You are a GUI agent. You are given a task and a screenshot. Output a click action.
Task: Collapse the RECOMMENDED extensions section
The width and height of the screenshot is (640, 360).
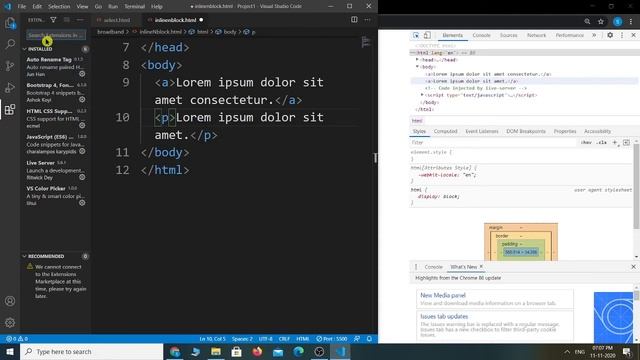[x=24, y=256]
